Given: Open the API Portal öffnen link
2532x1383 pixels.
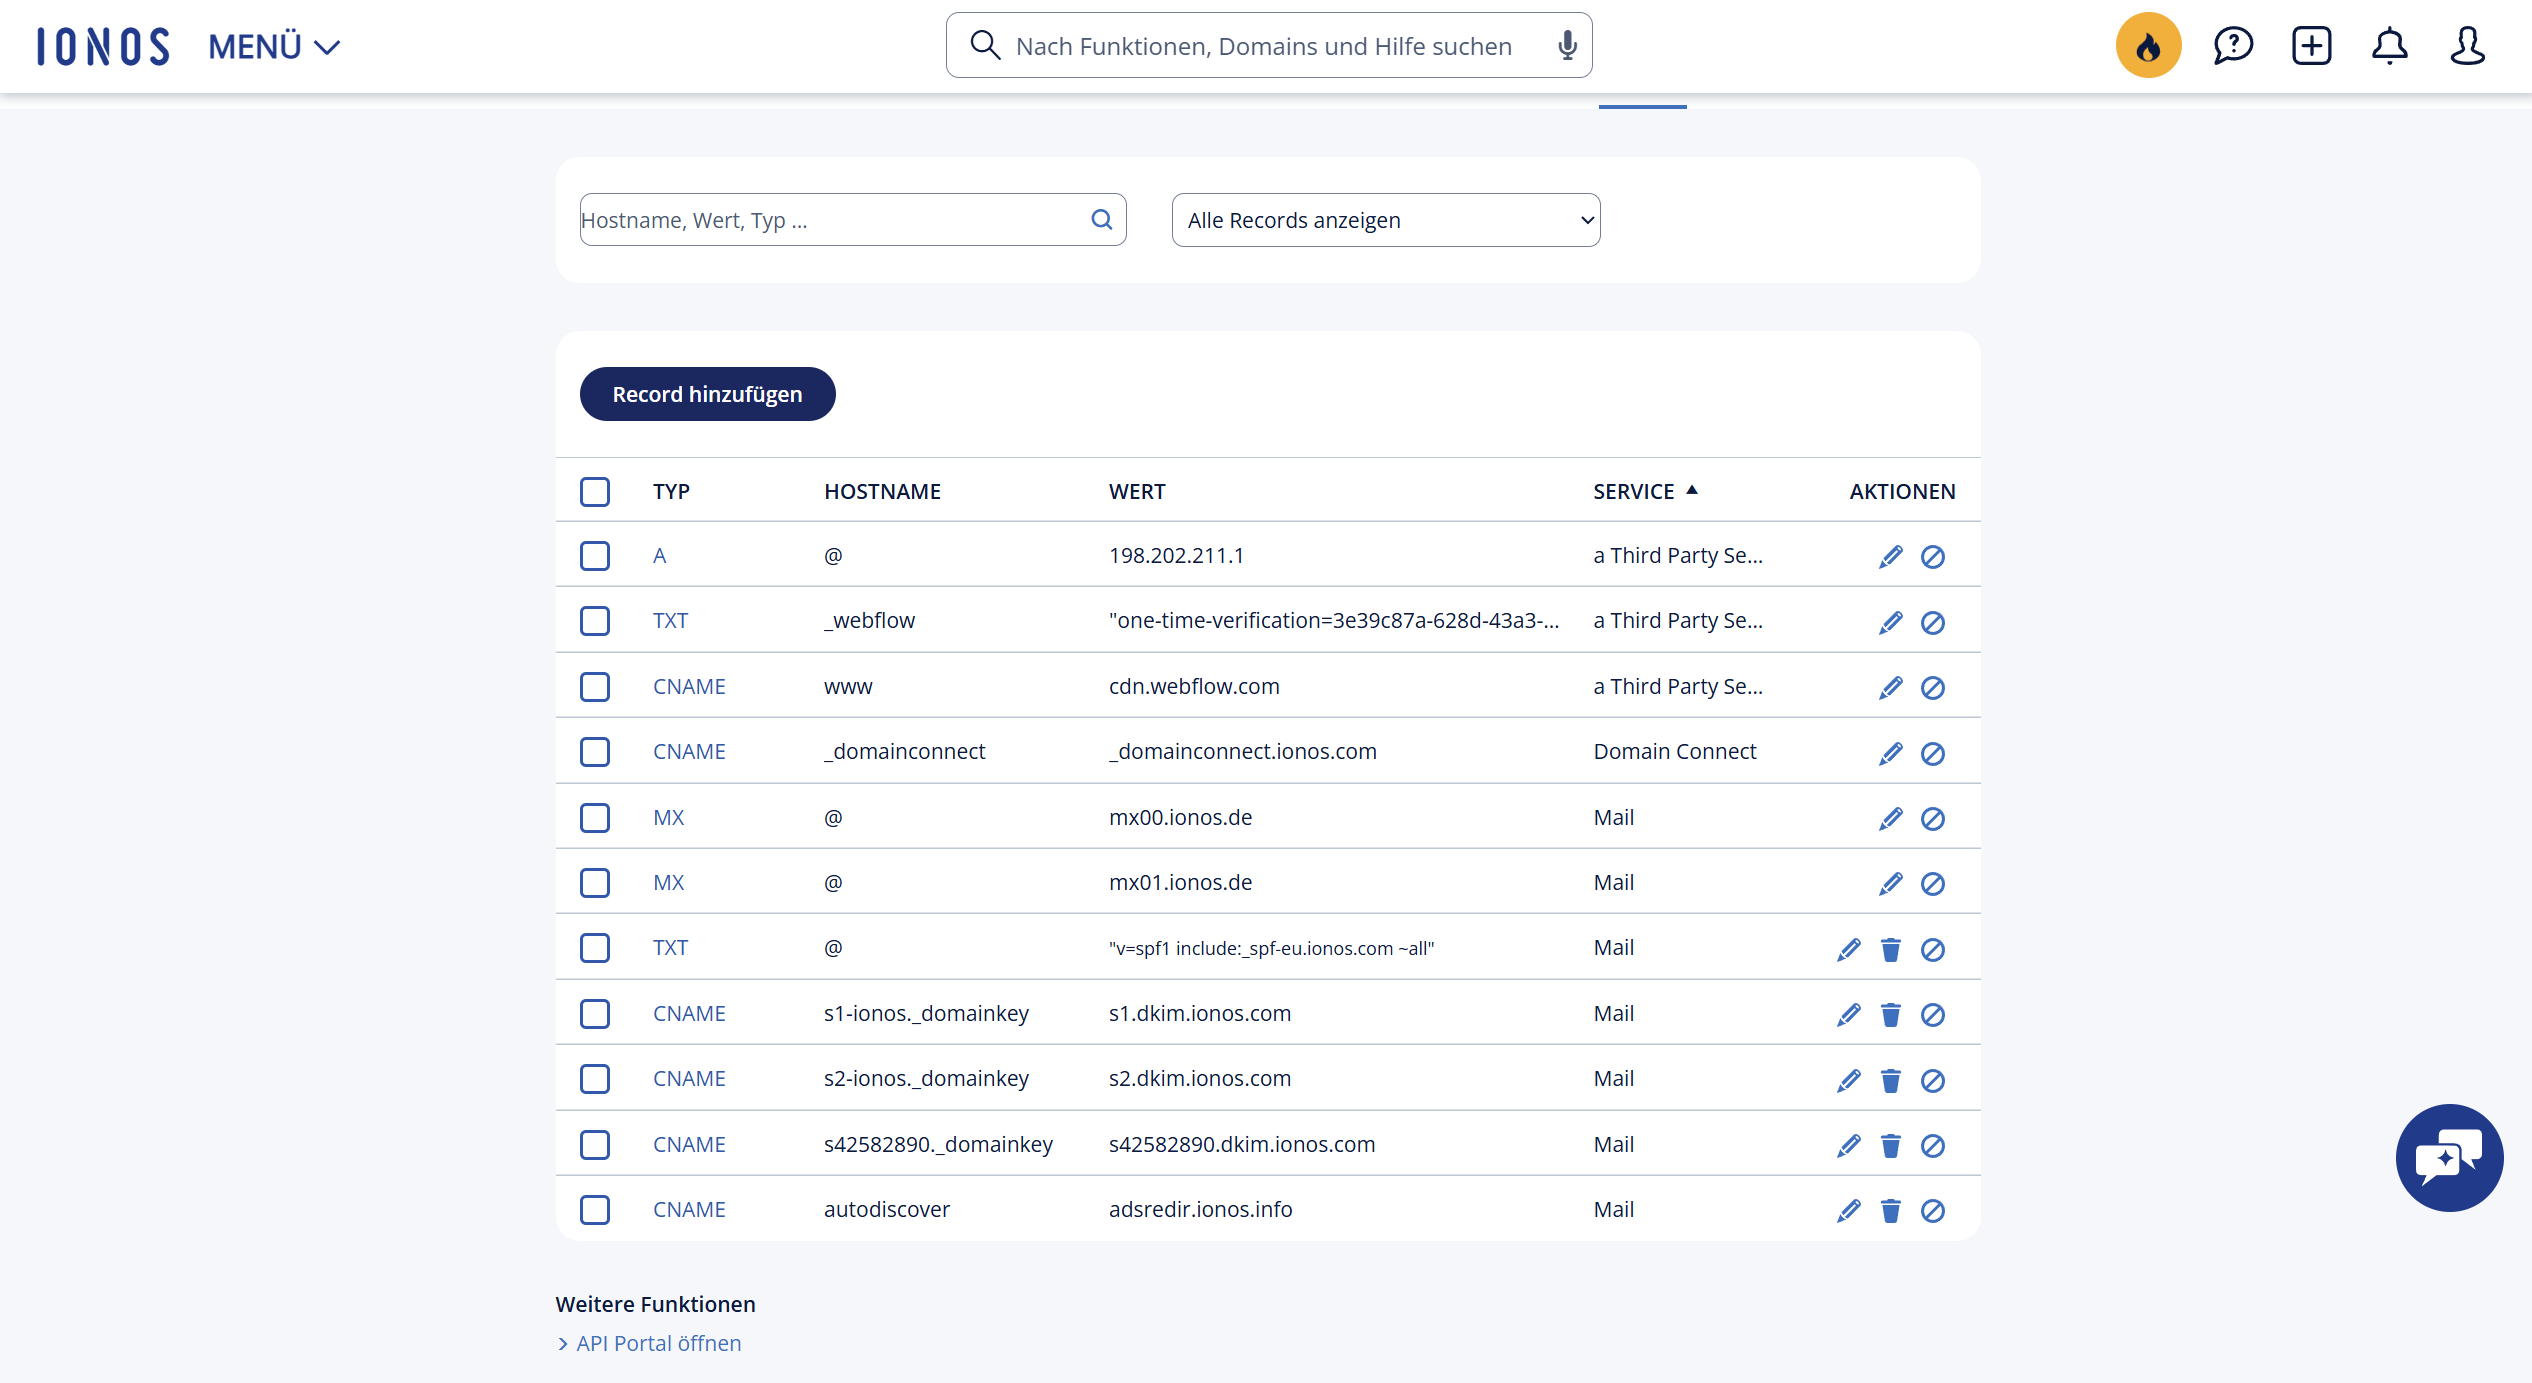Looking at the screenshot, I should coord(658,1343).
